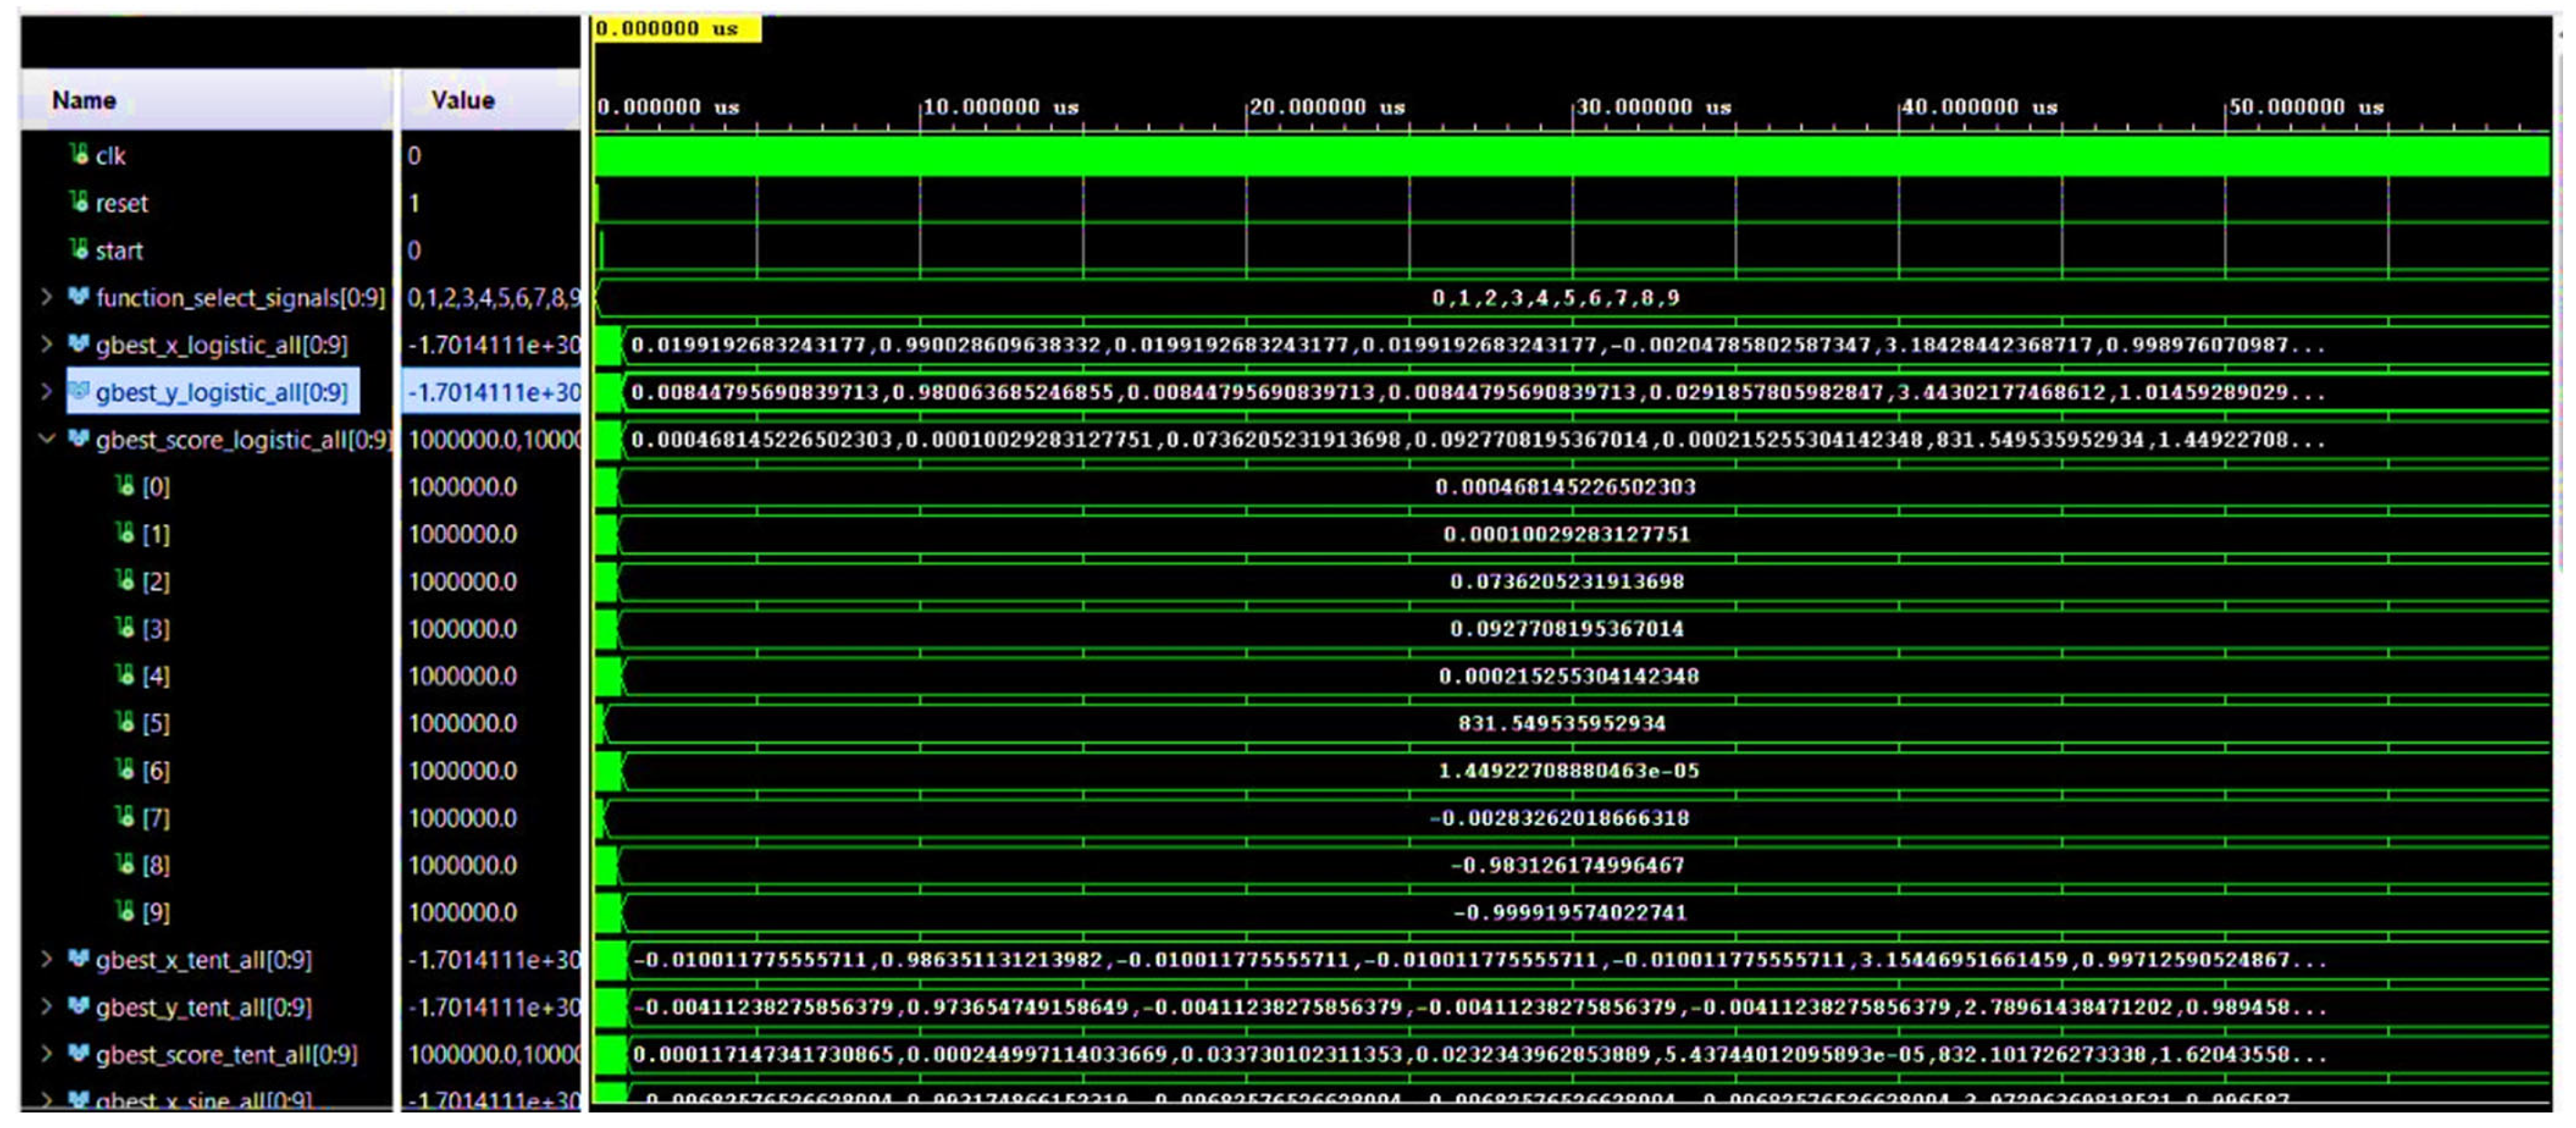Click the Value column header
Screen dimensions: 2576x1128
(462, 100)
